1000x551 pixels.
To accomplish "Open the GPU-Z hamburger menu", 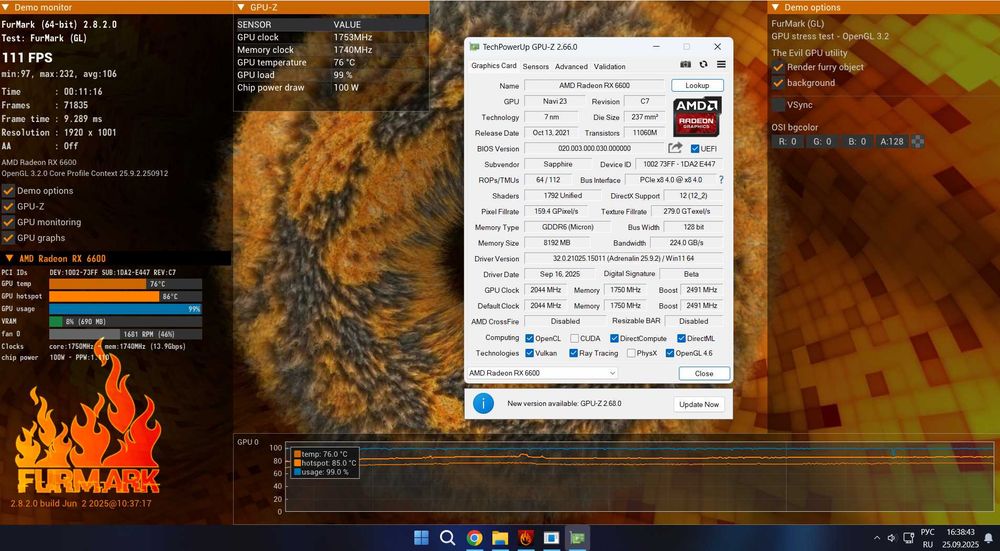I will pyautogui.click(x=721, y=64).
